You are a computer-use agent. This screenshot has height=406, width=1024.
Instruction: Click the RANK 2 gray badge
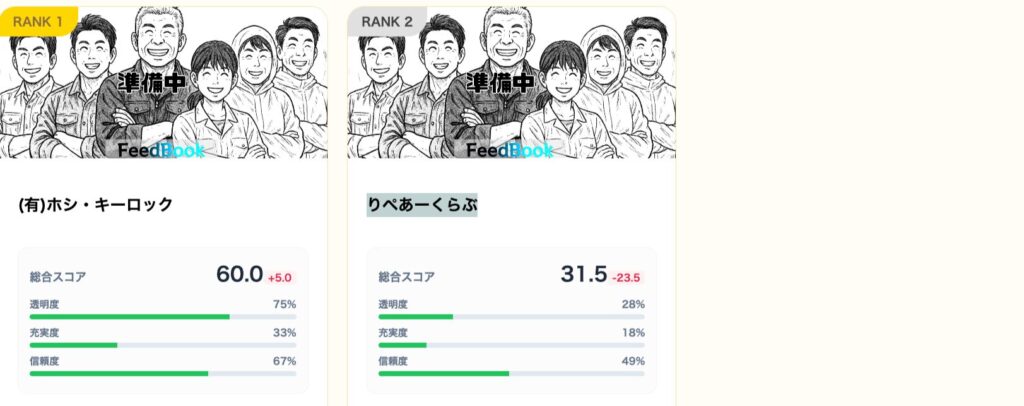pyautogui.click(x=387, y=20)
